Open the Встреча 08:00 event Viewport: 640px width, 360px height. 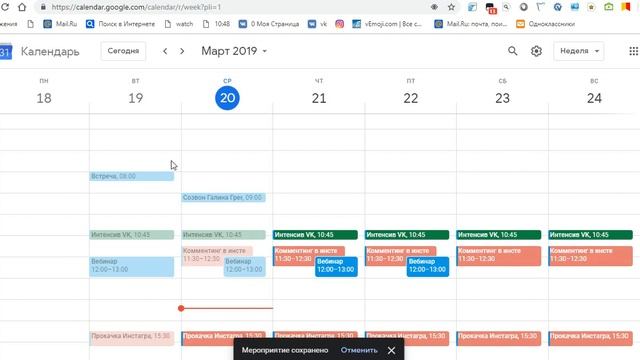[131, 176]
